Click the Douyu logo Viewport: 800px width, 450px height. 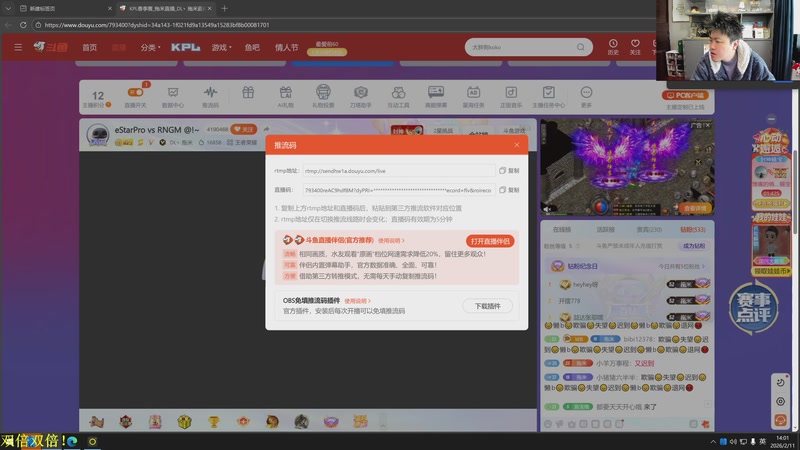click(x=51, y=47)
